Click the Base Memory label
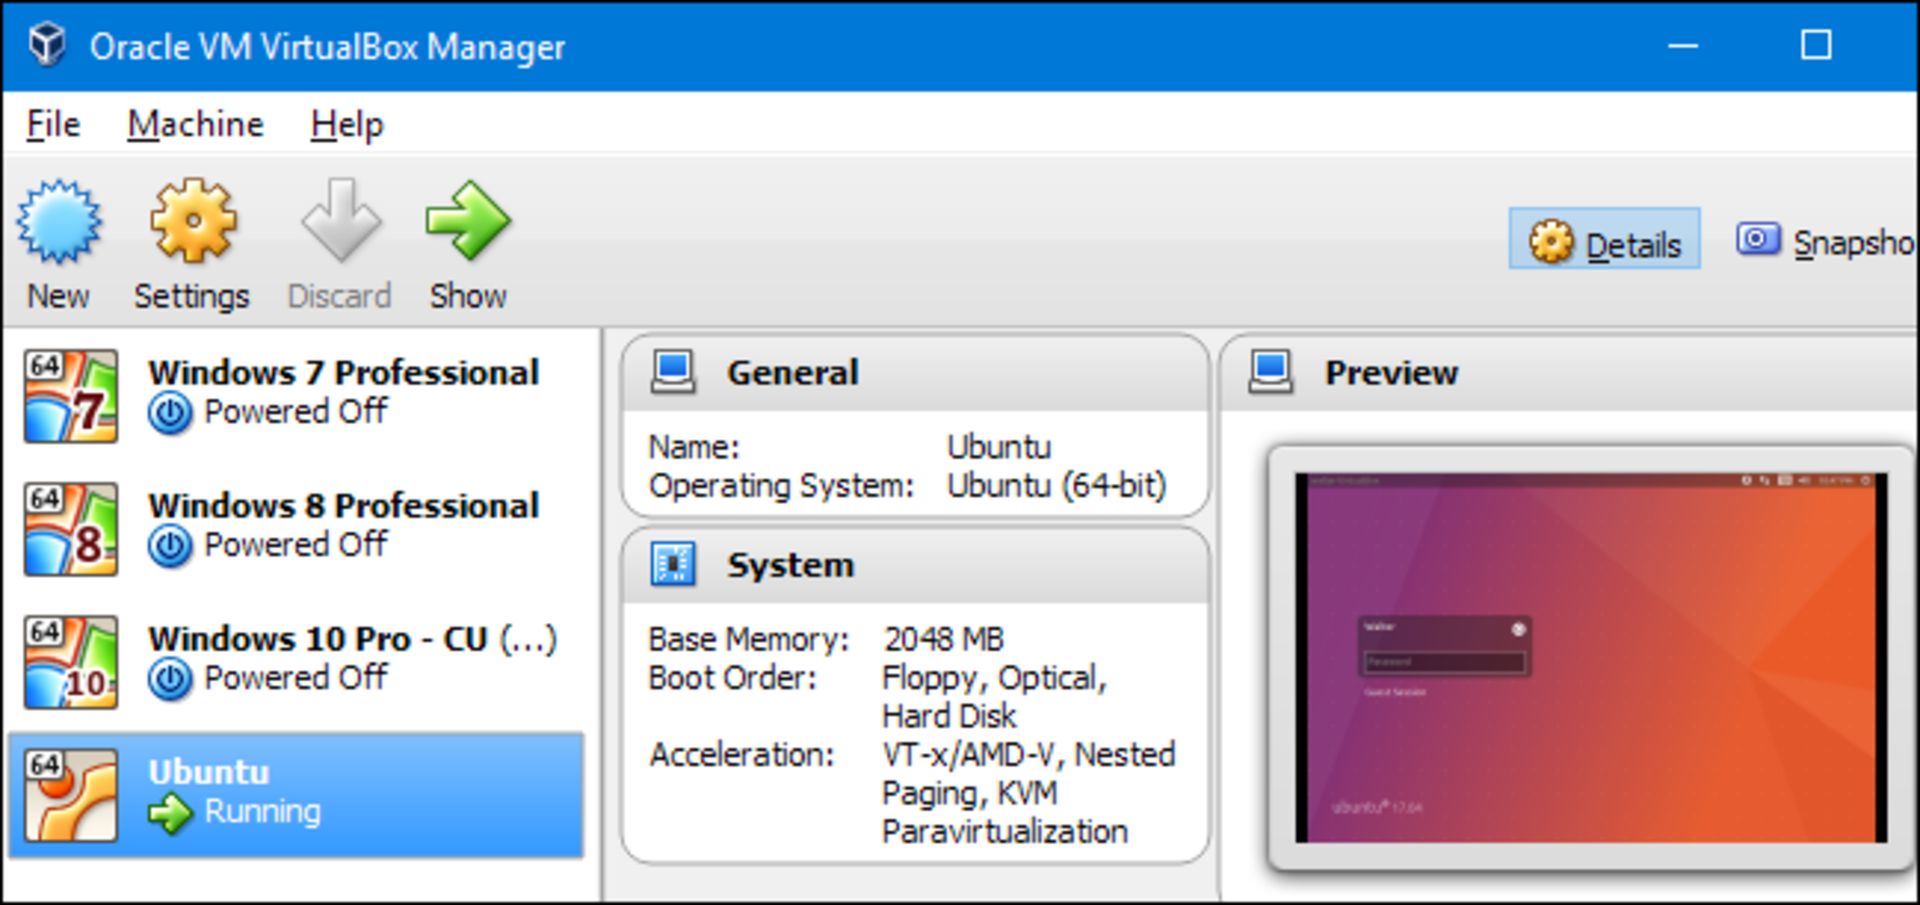The image size is (1920, 905). (749, 639)
